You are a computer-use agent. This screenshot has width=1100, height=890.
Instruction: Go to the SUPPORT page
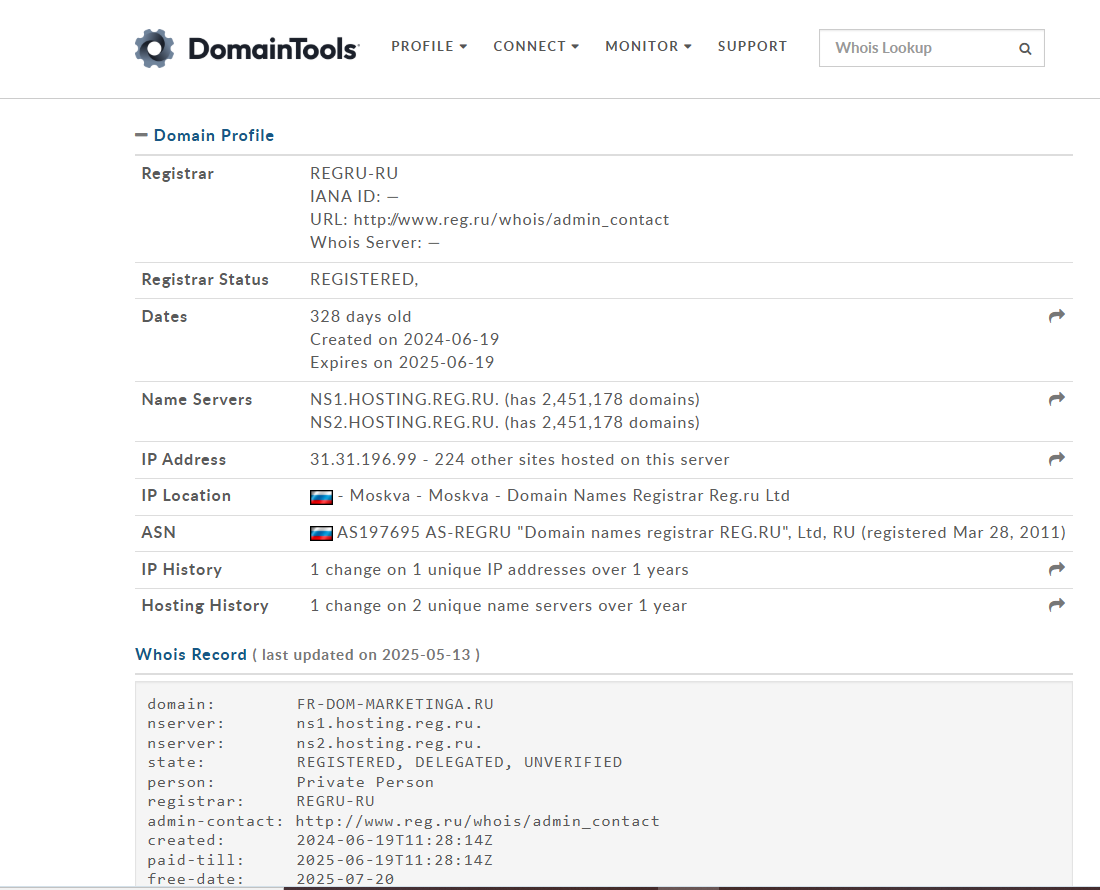[752, 46]
